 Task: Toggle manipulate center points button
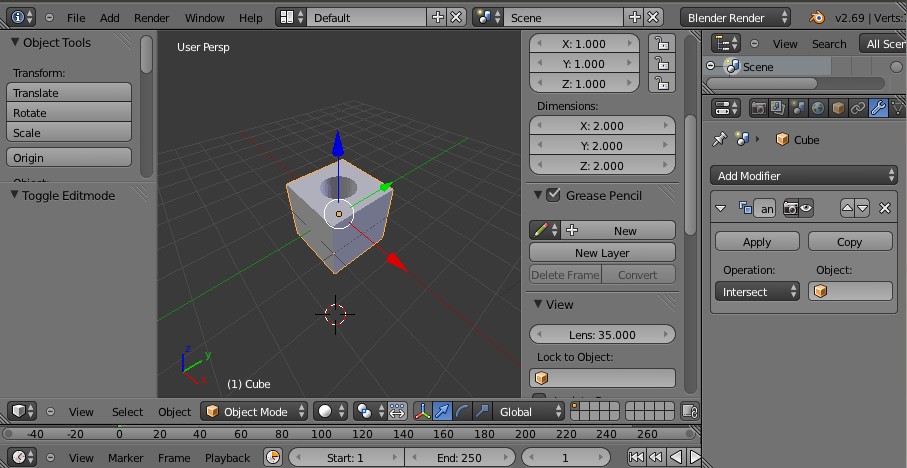click(x=397, y=411)
